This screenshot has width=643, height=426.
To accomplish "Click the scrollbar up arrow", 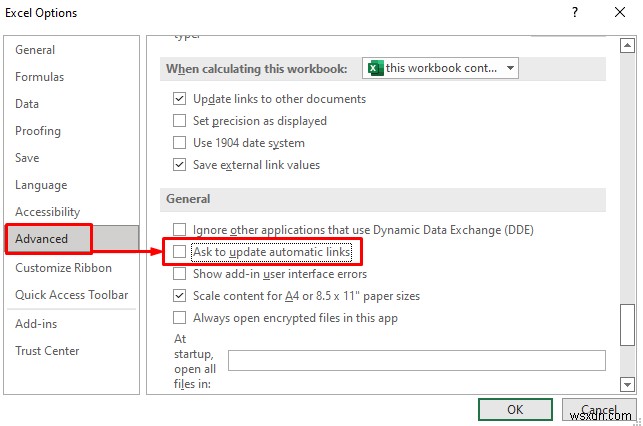I will click(627, 46).
